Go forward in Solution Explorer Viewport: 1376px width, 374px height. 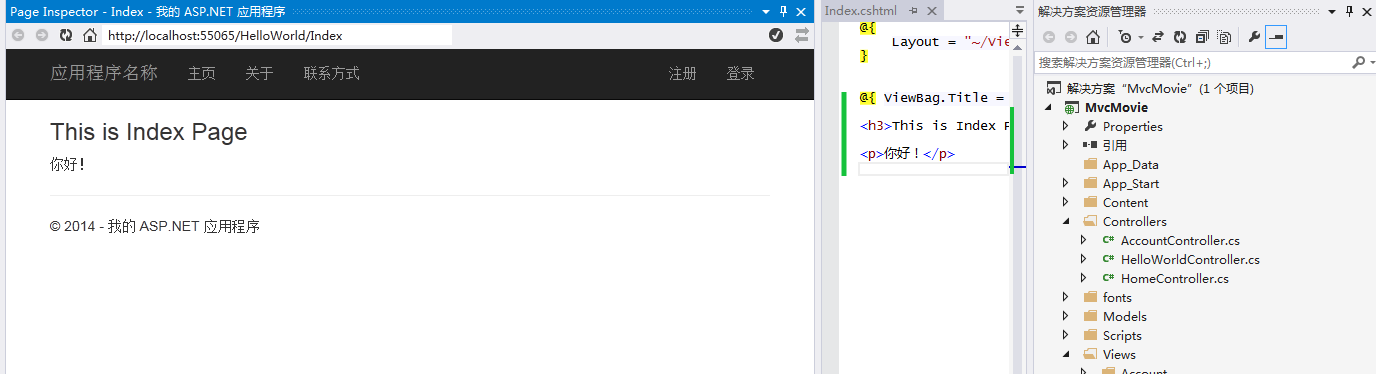(1071, 37)
